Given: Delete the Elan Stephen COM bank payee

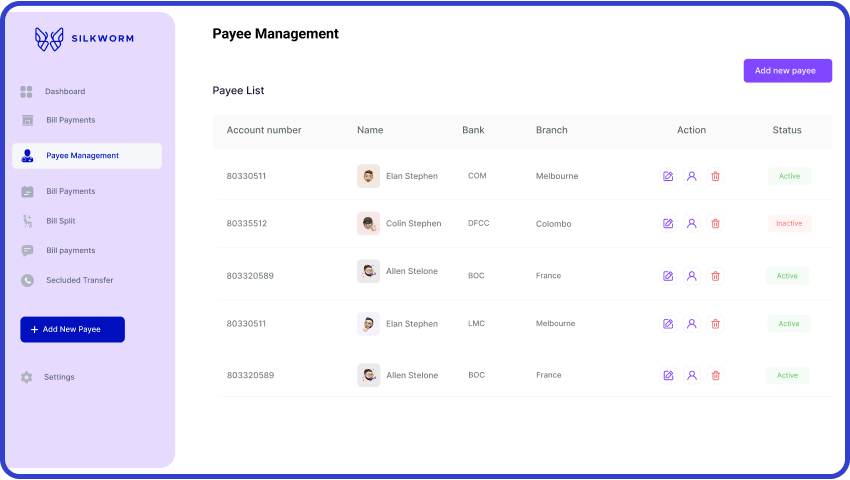Looking at the screenshot, I should click(715, 176).
